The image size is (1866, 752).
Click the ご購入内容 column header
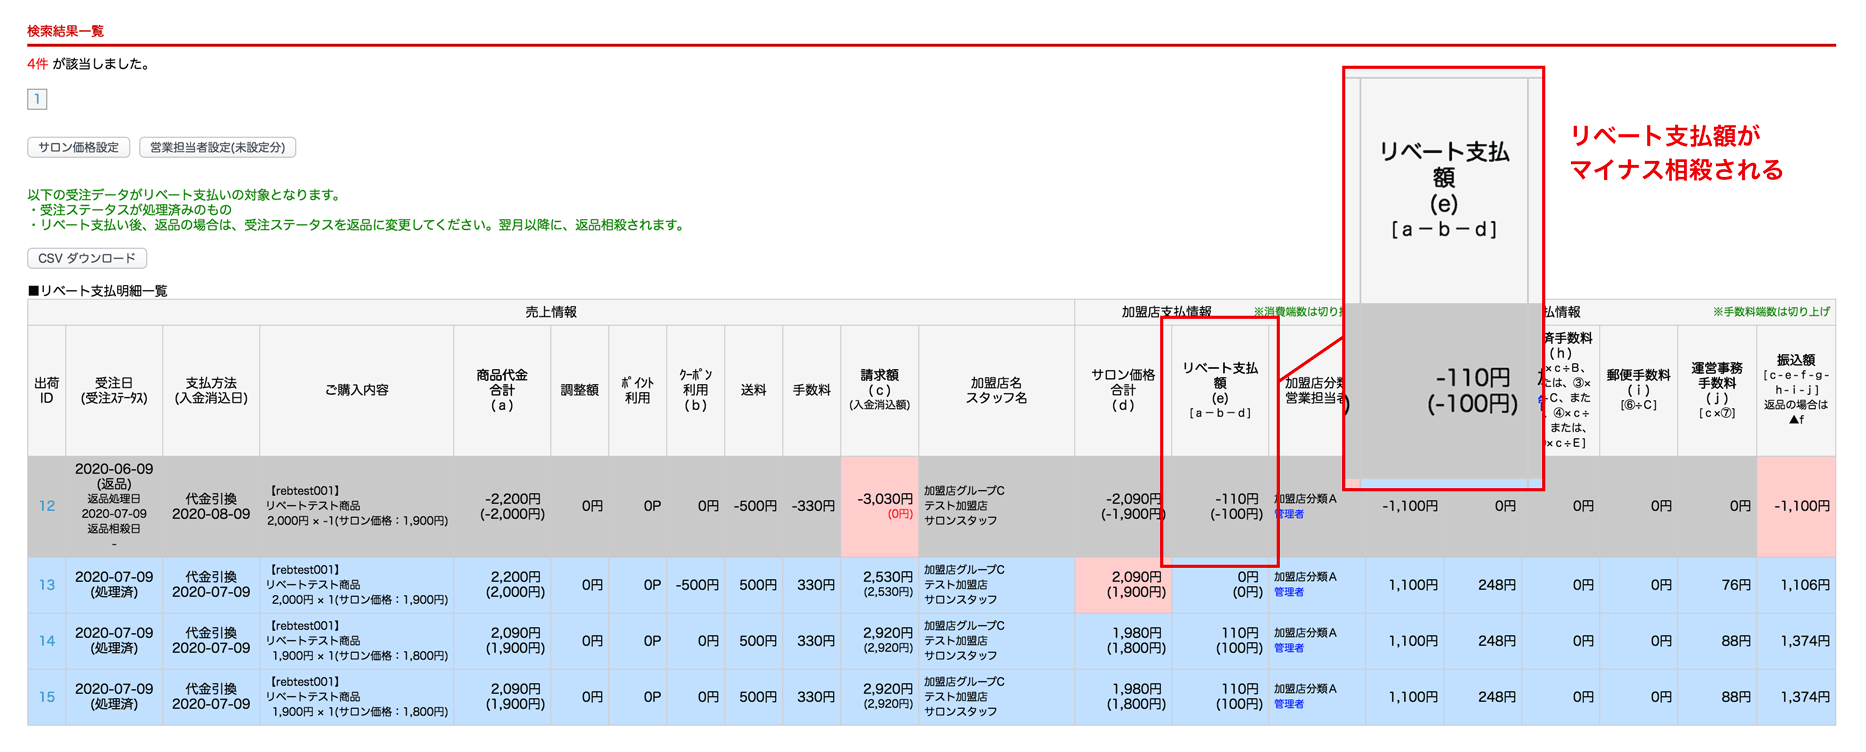pos(356,390)
